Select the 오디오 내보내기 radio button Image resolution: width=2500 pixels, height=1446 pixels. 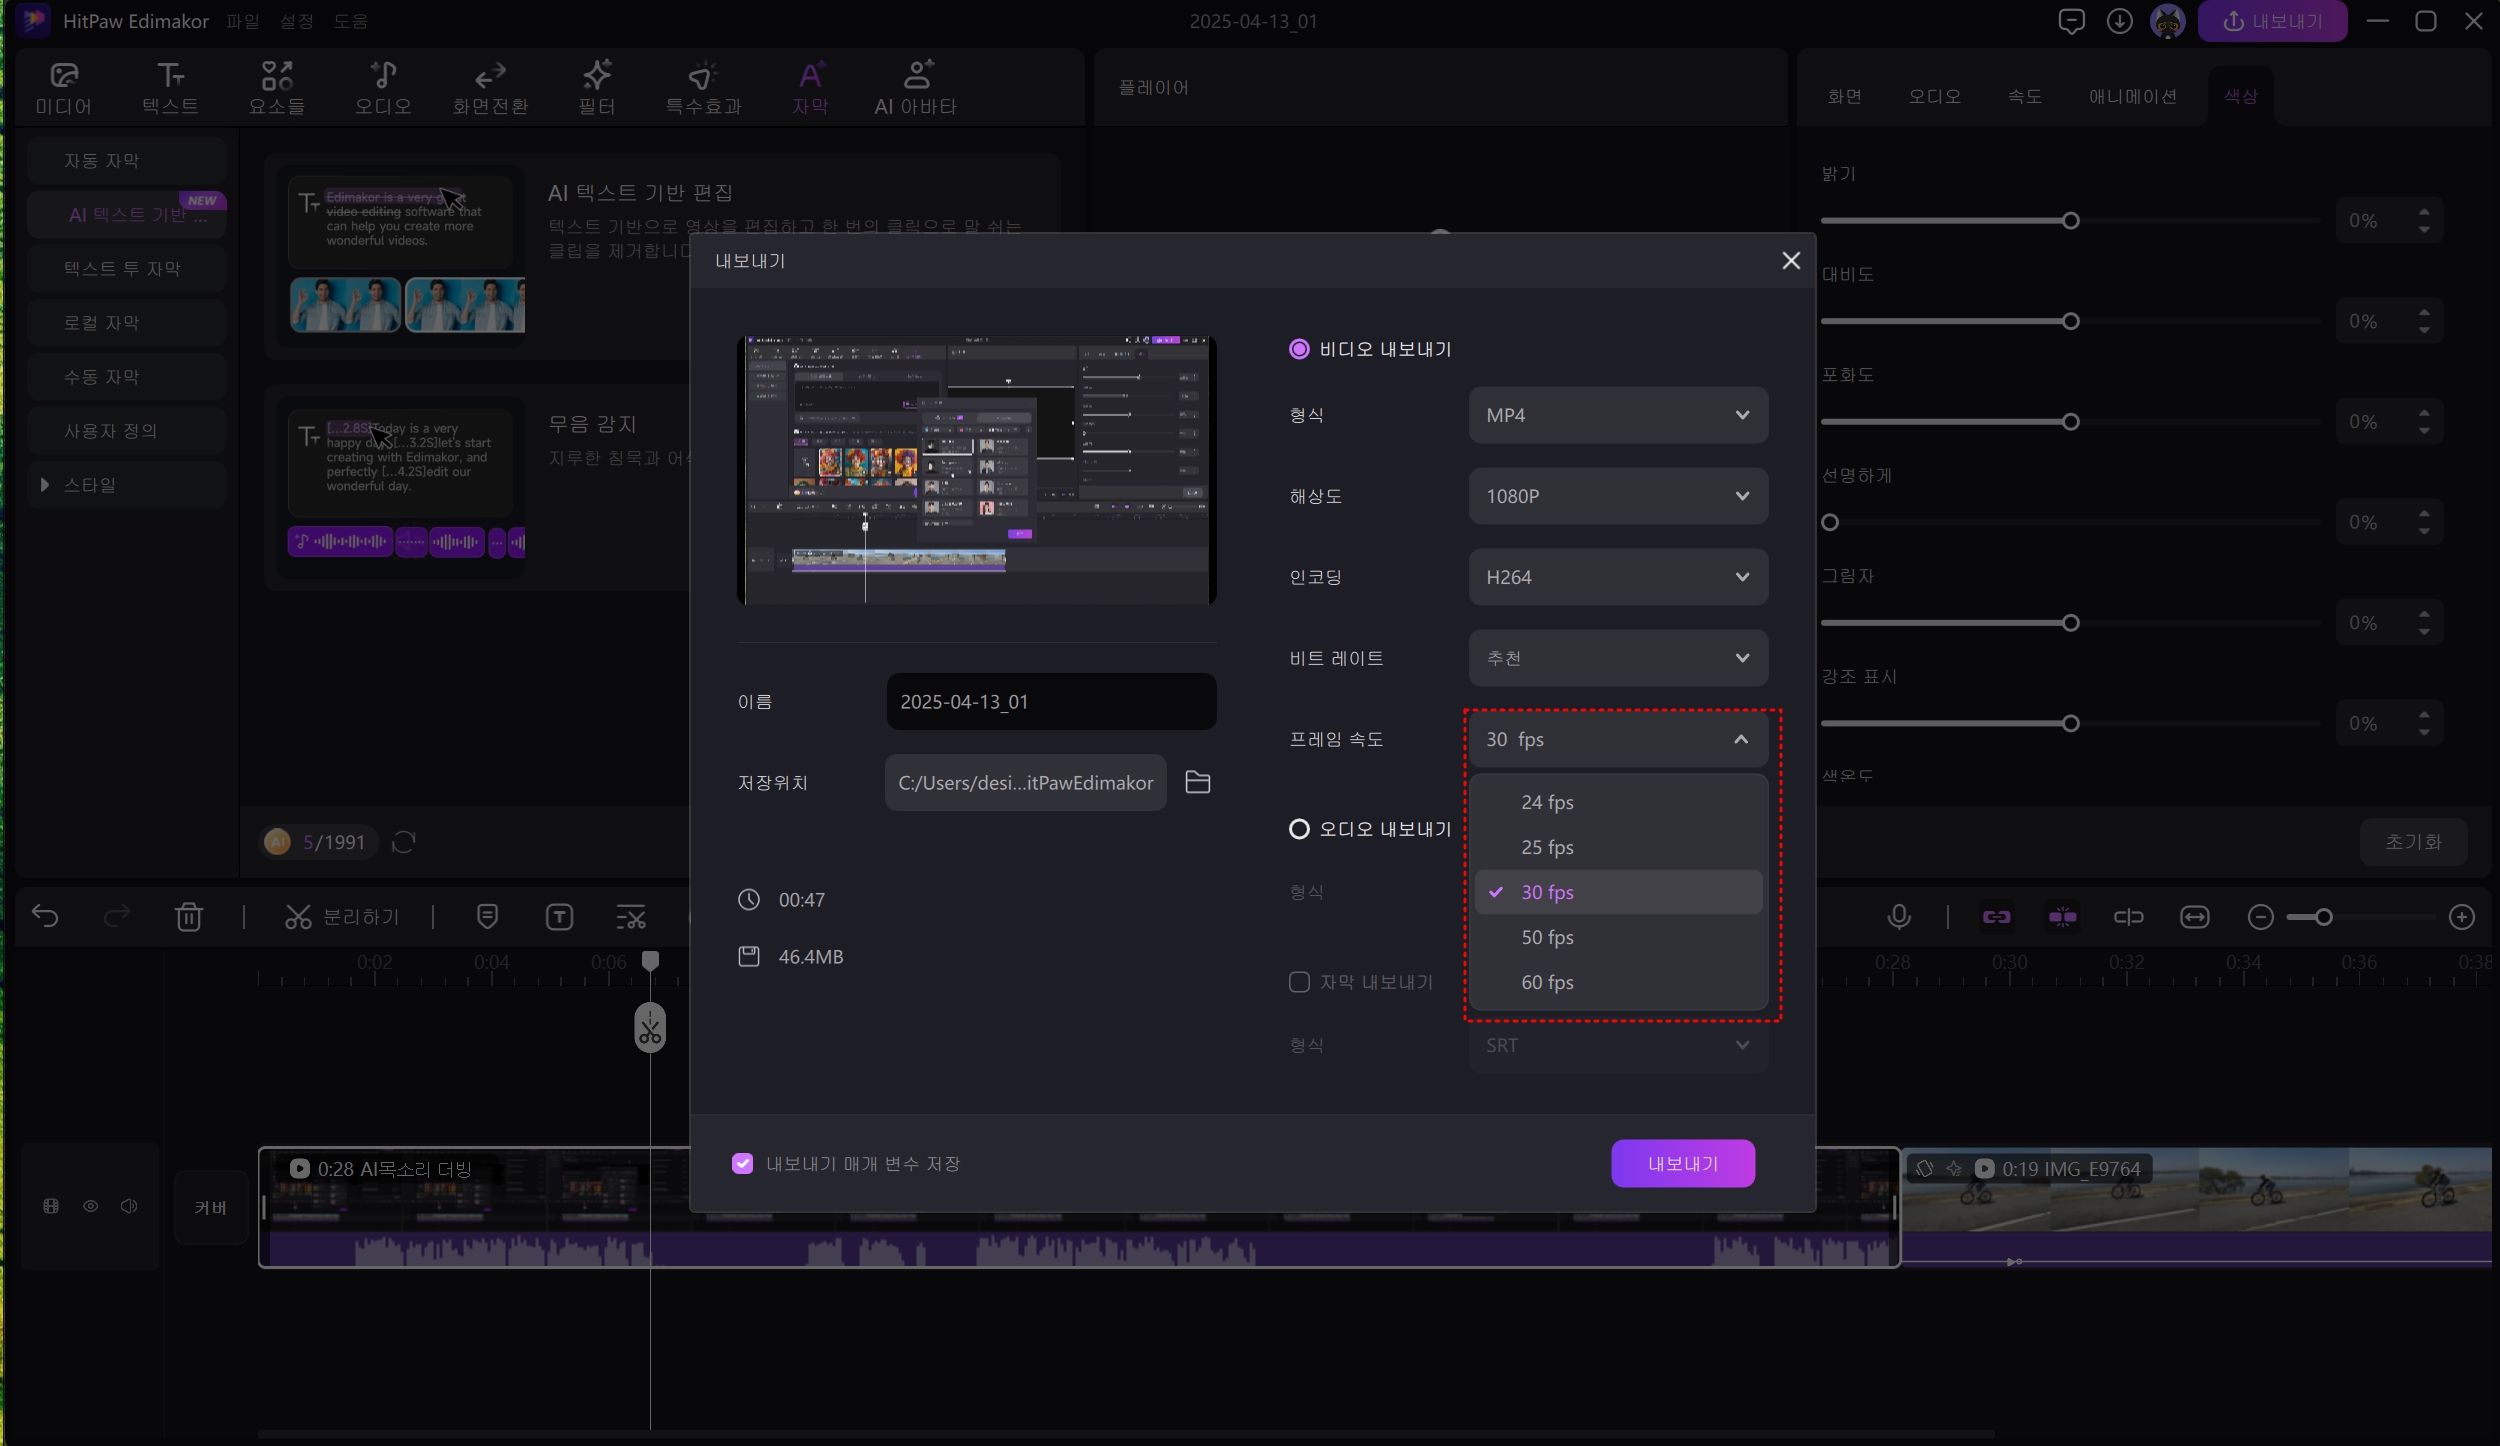coord(1298,829)
